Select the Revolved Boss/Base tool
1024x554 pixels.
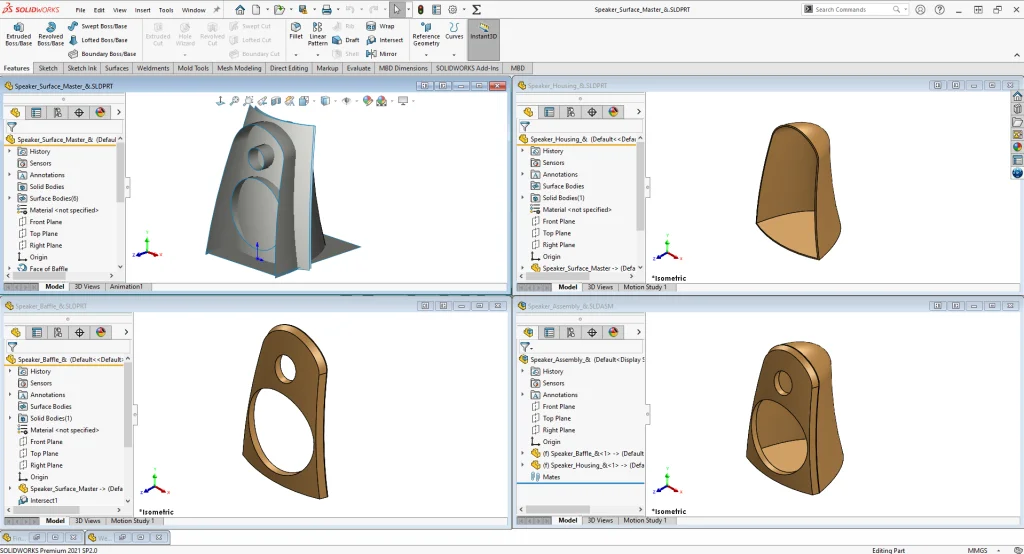[x=50, y=34]
